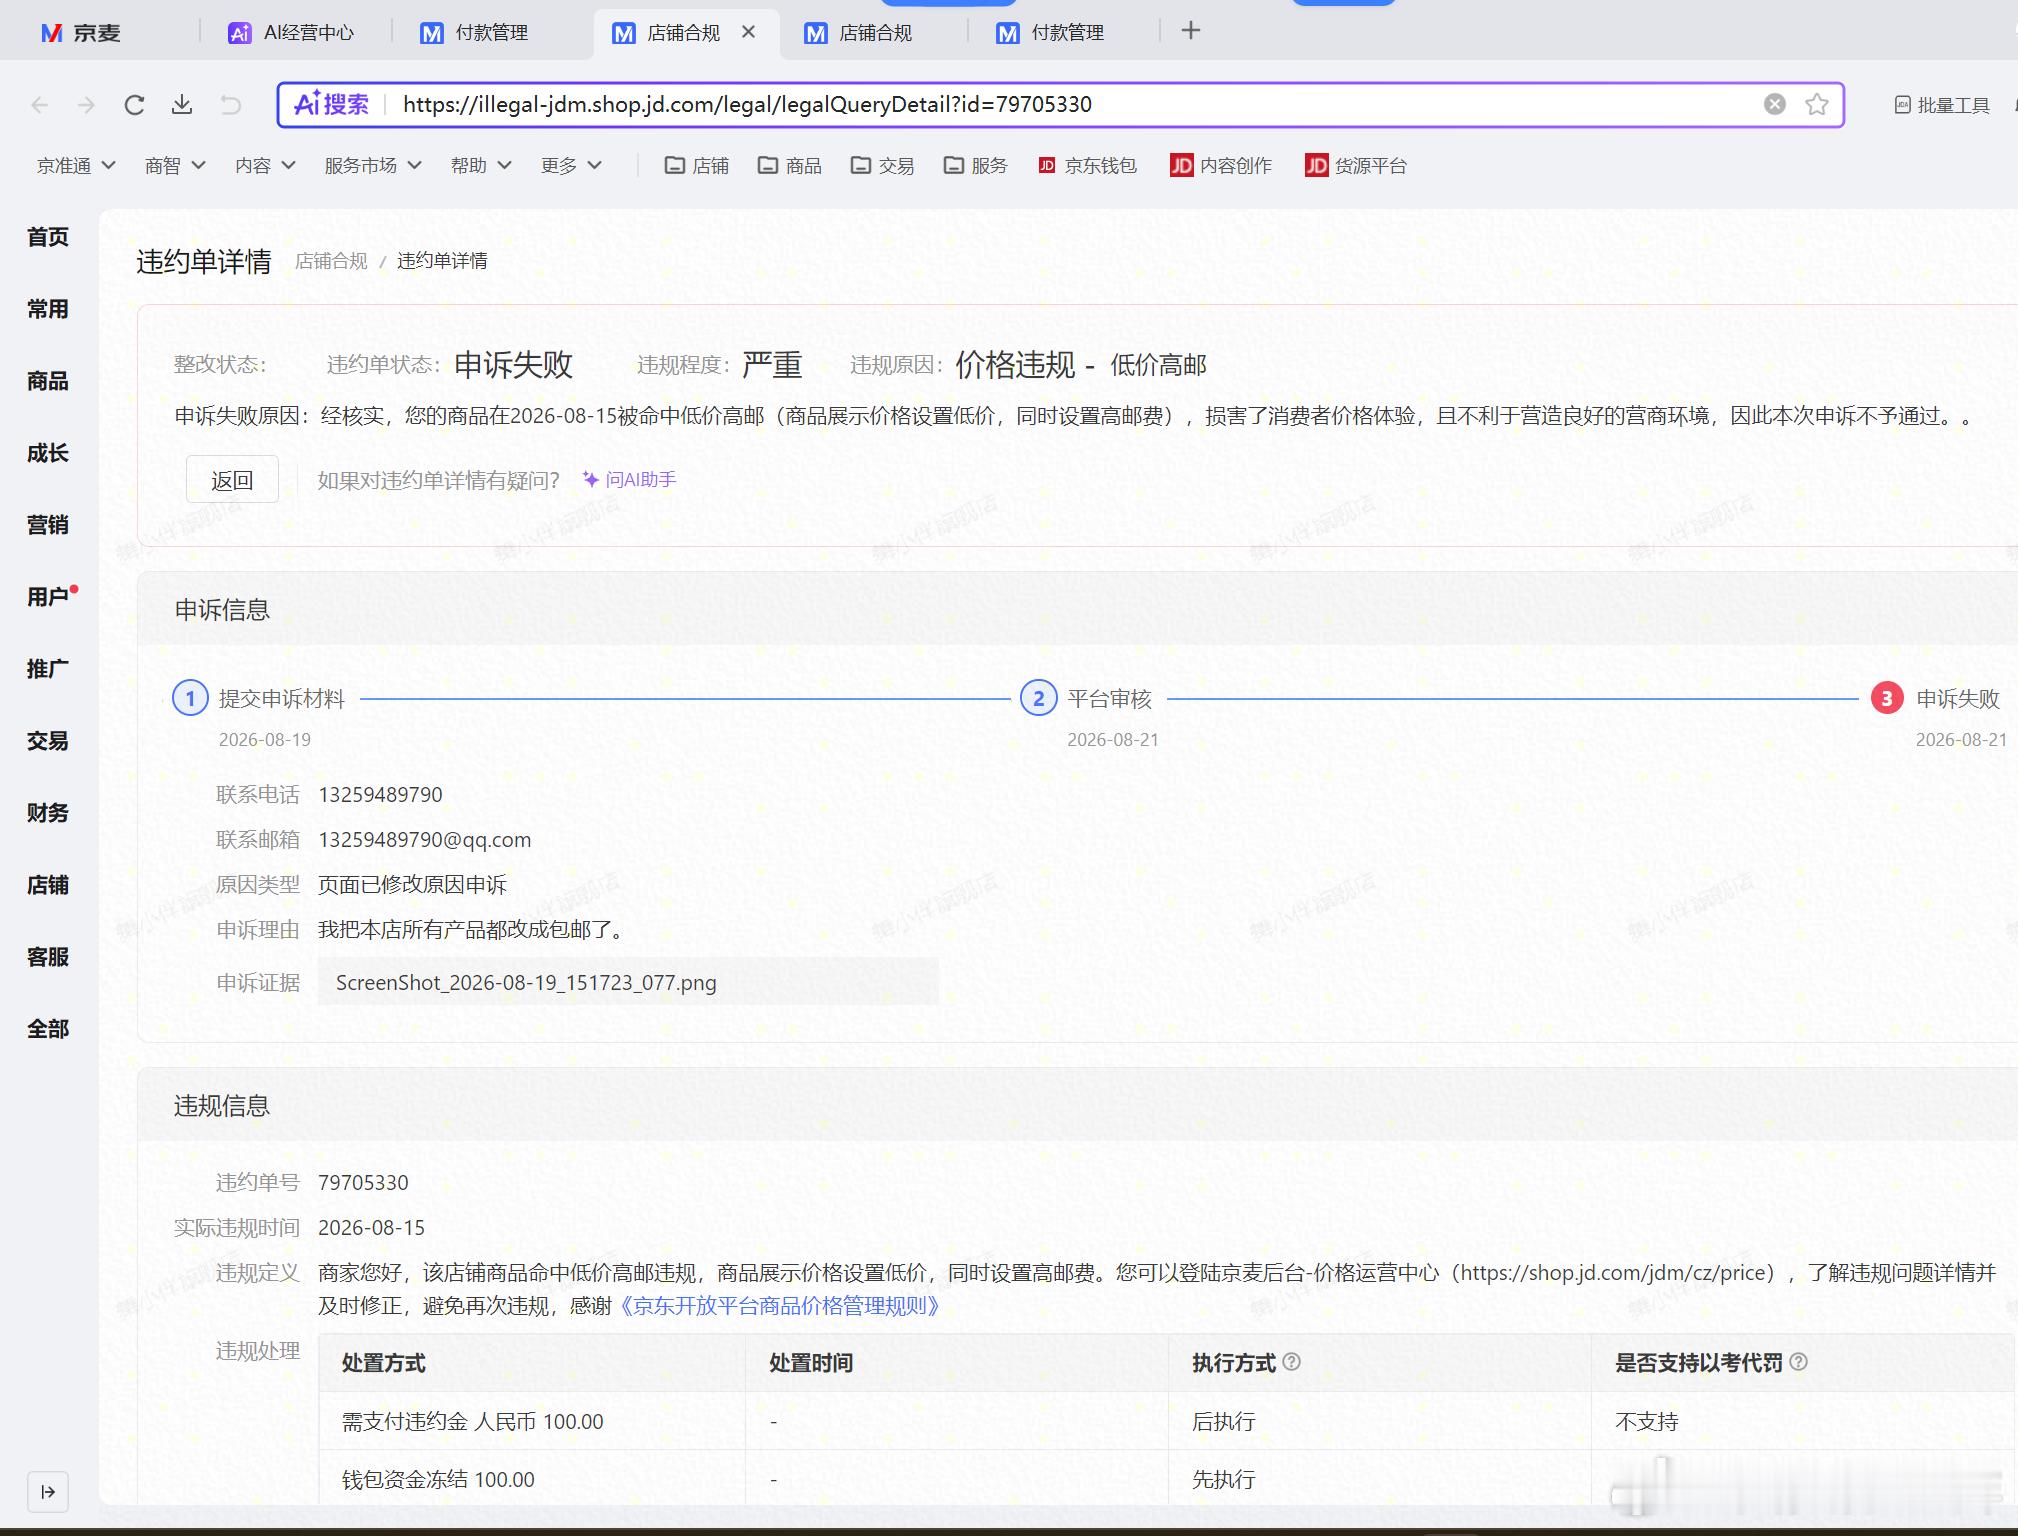
Task: Open the 服务 bookmark folder
Action: point(976,165)
